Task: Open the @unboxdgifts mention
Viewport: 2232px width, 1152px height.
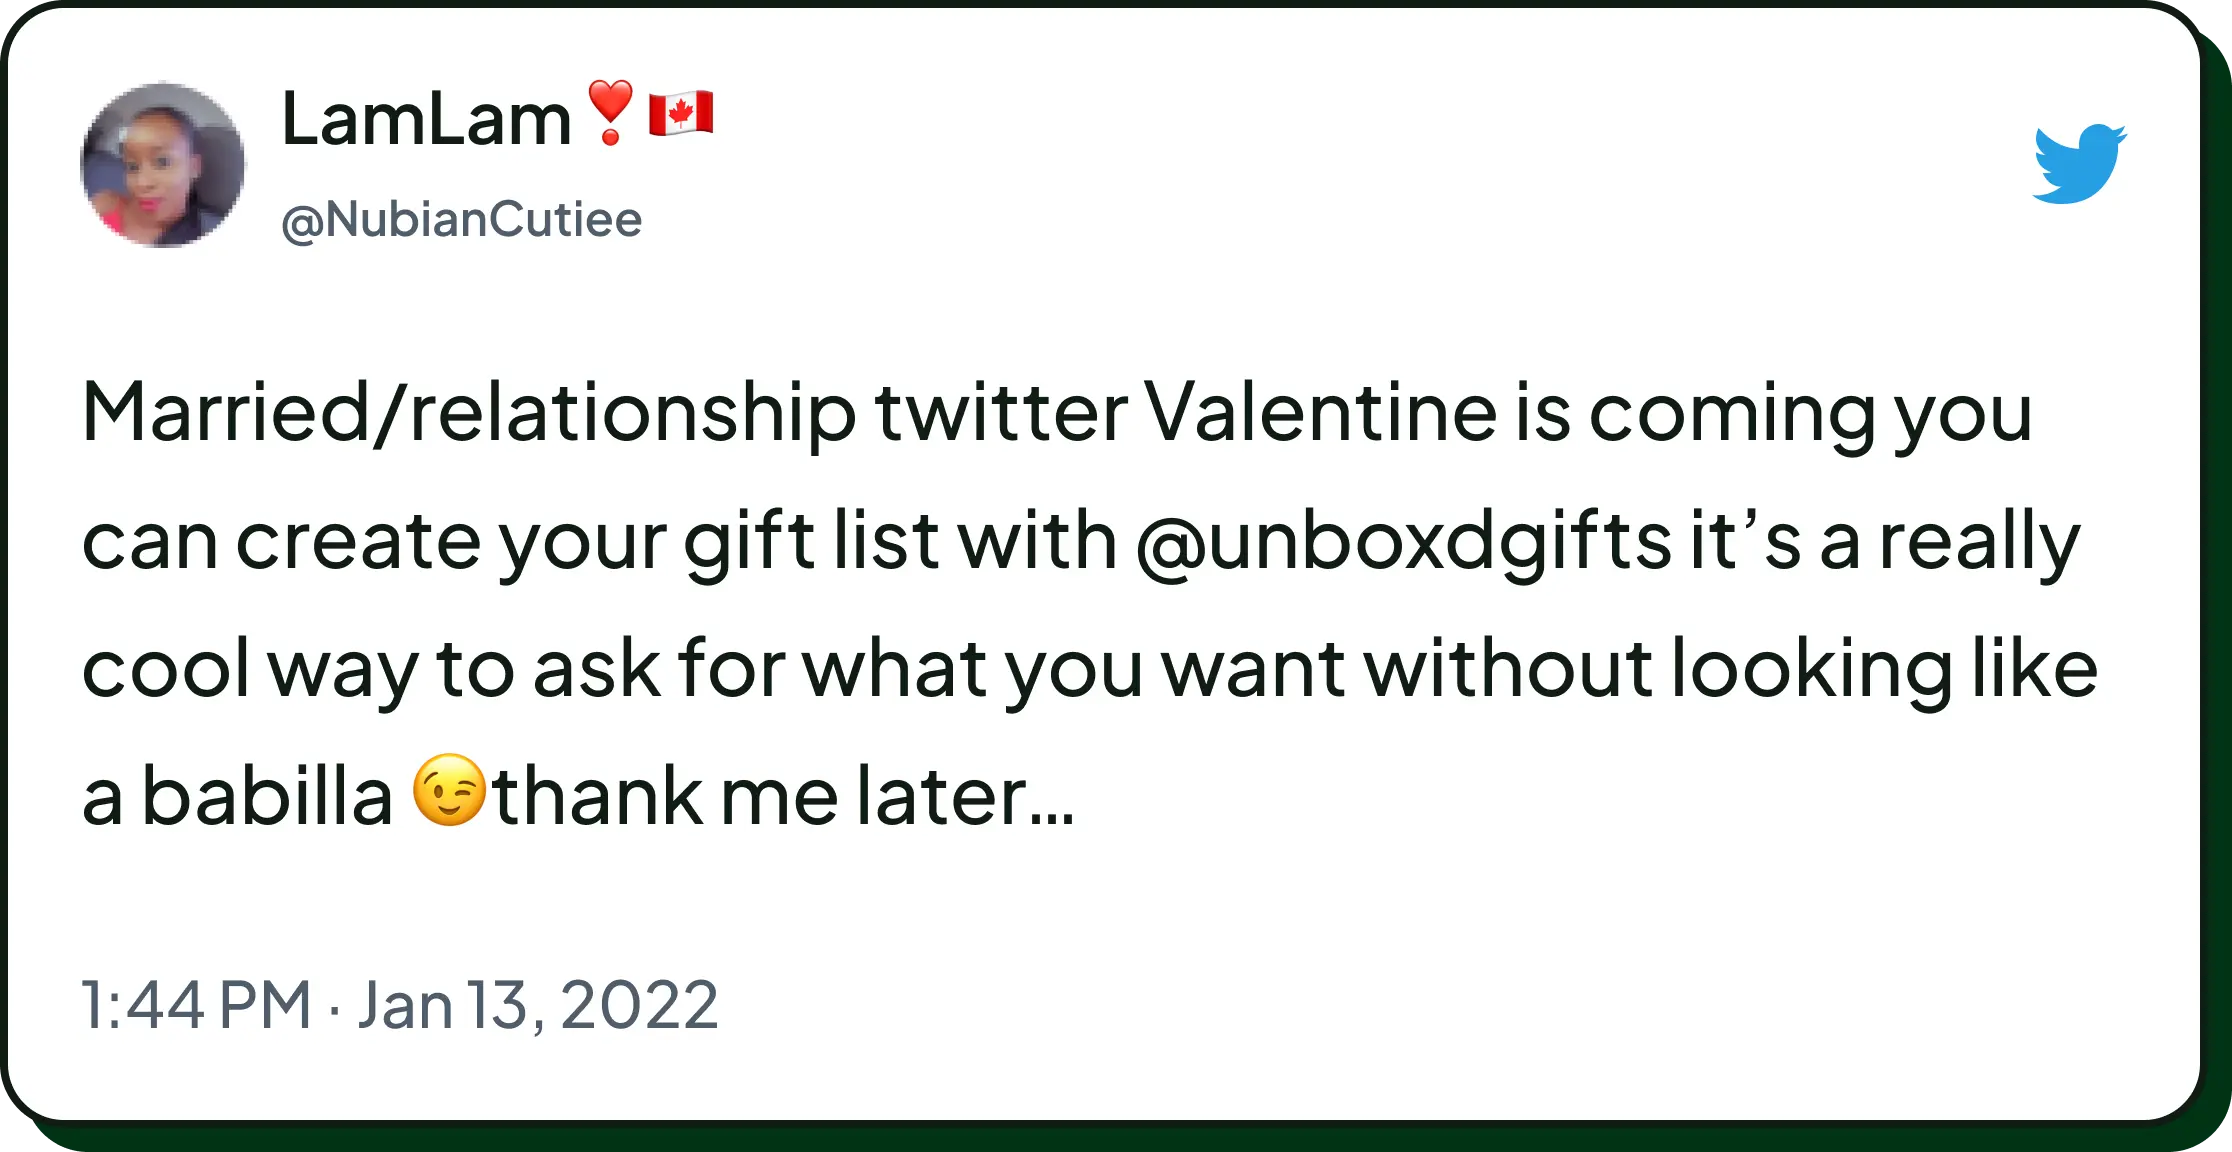Action: pyautogui.click(x=1403, y=541)
